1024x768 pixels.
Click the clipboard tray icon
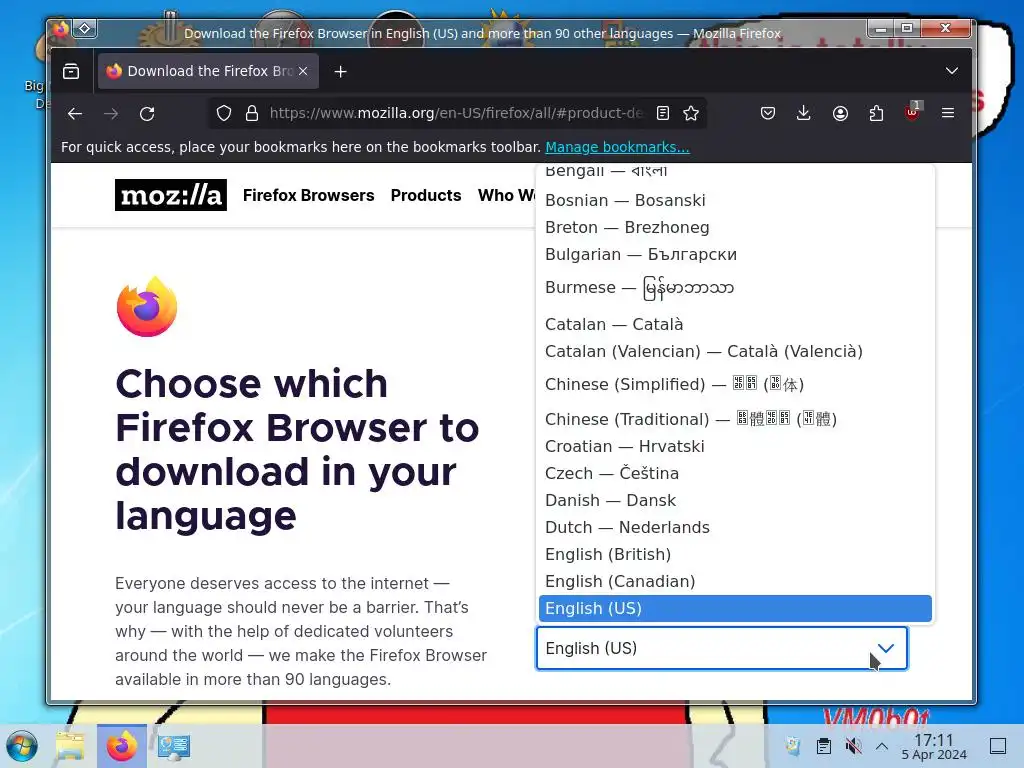824,746
